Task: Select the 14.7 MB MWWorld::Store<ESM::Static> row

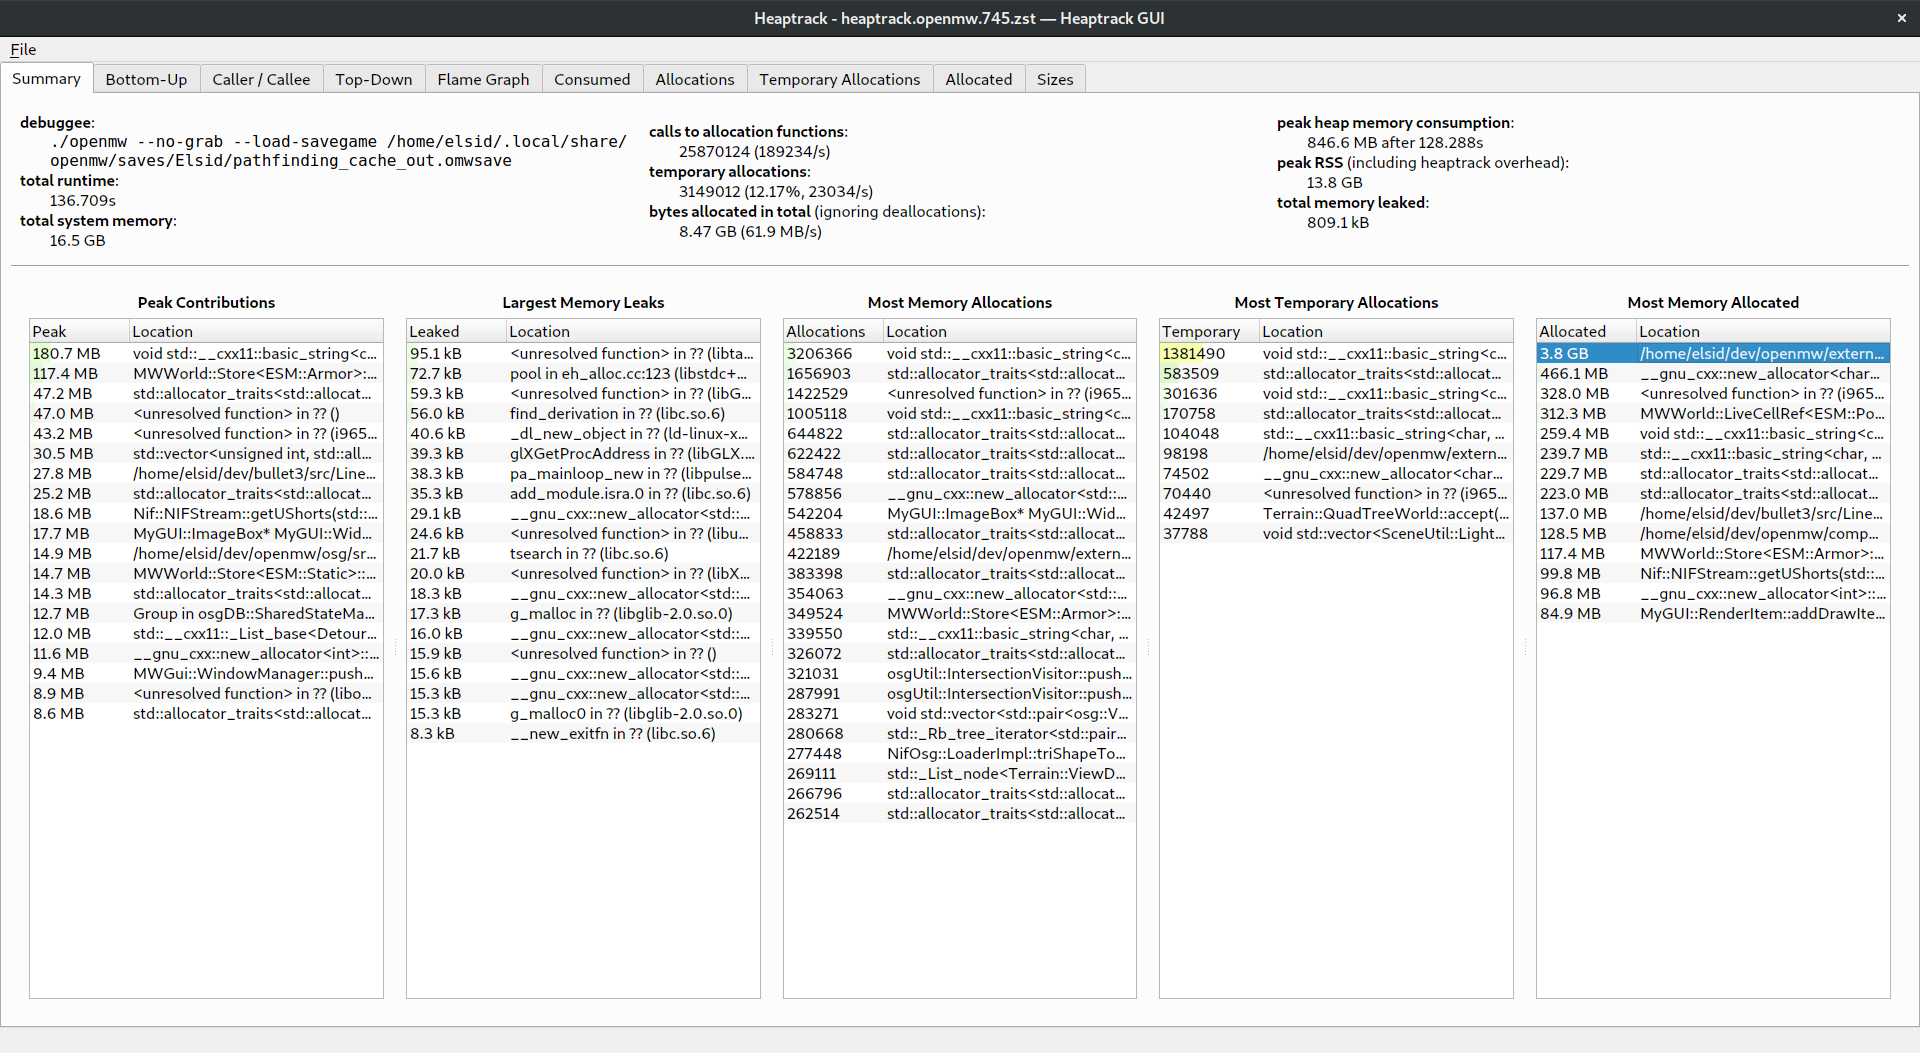Action: click(x=206, y=573)
